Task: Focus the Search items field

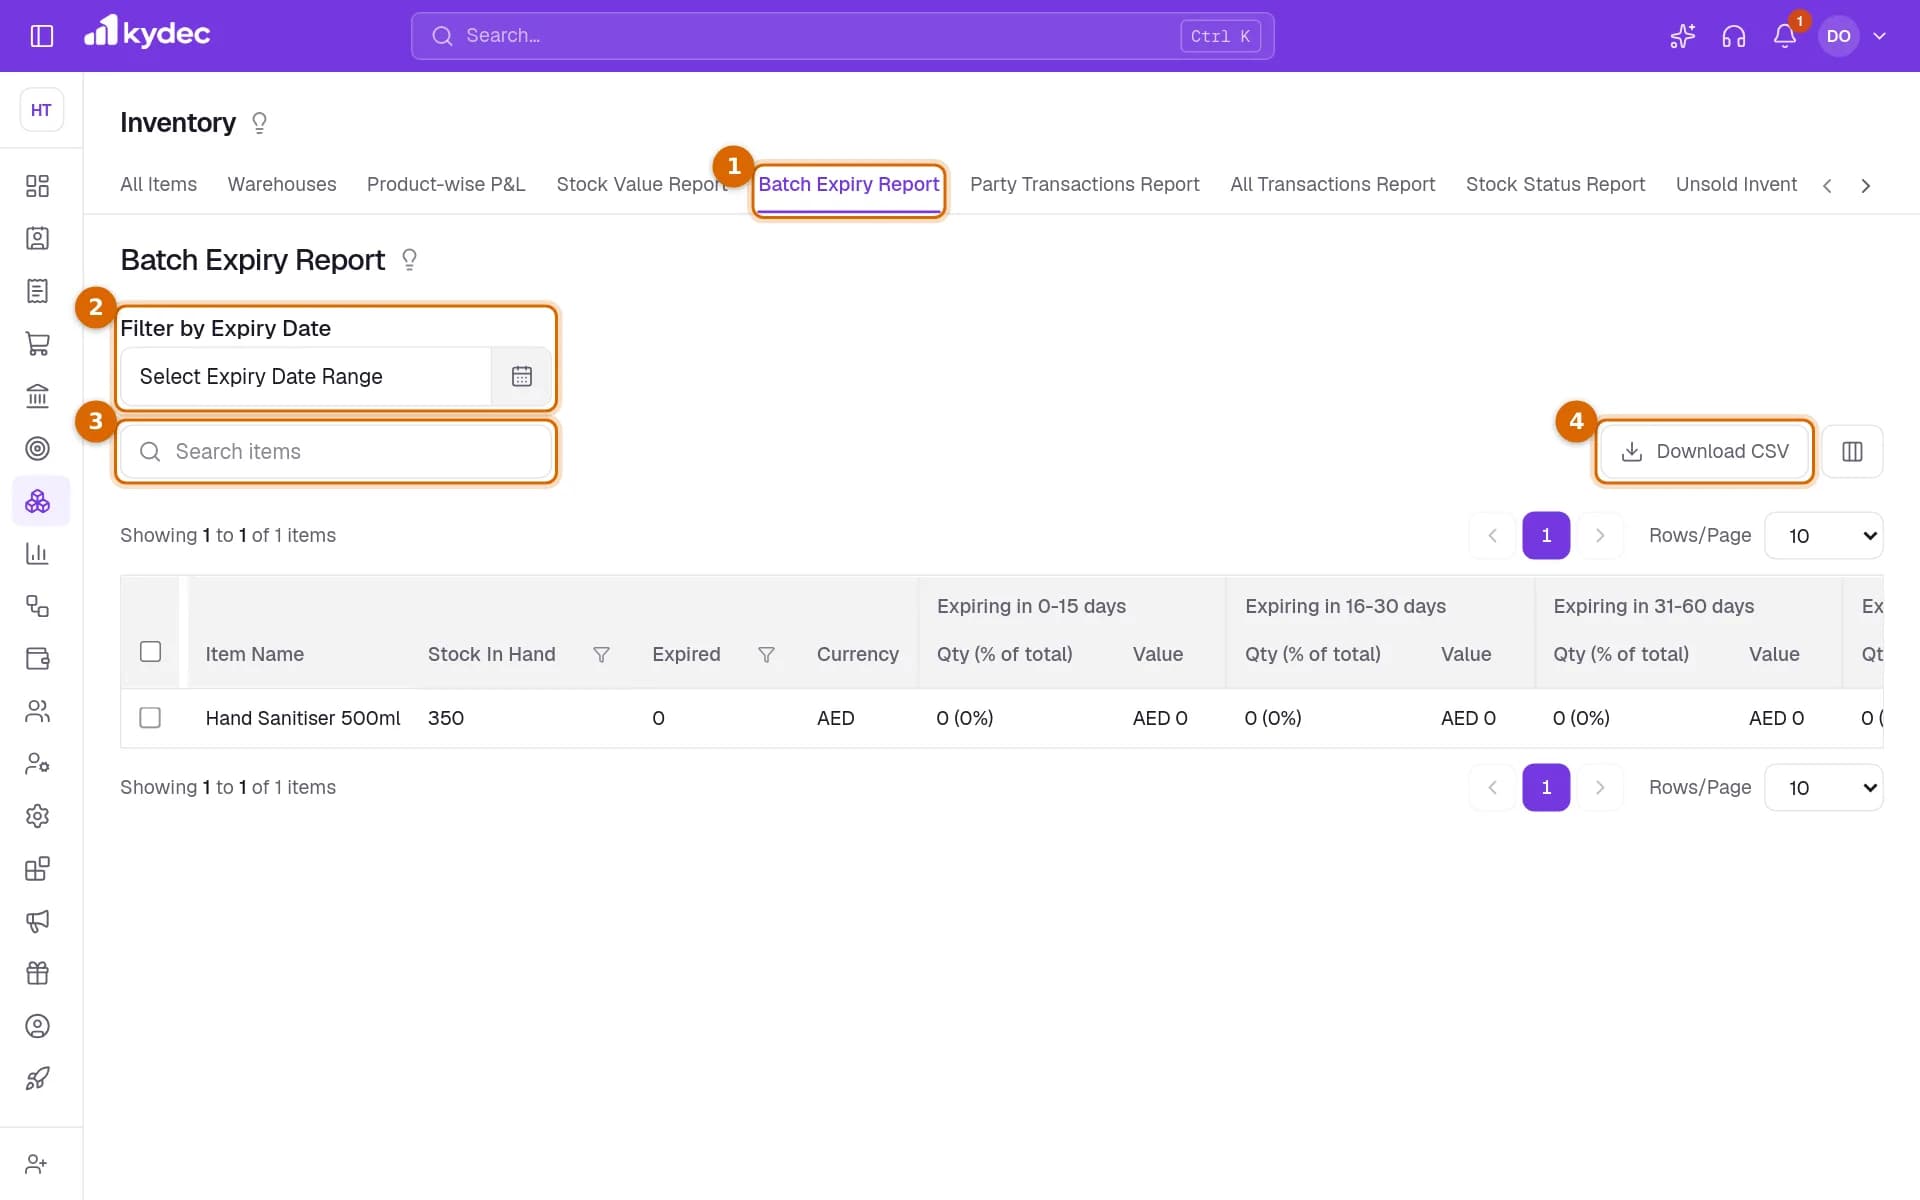Action: pyautogui.click(x=336, y=452)
